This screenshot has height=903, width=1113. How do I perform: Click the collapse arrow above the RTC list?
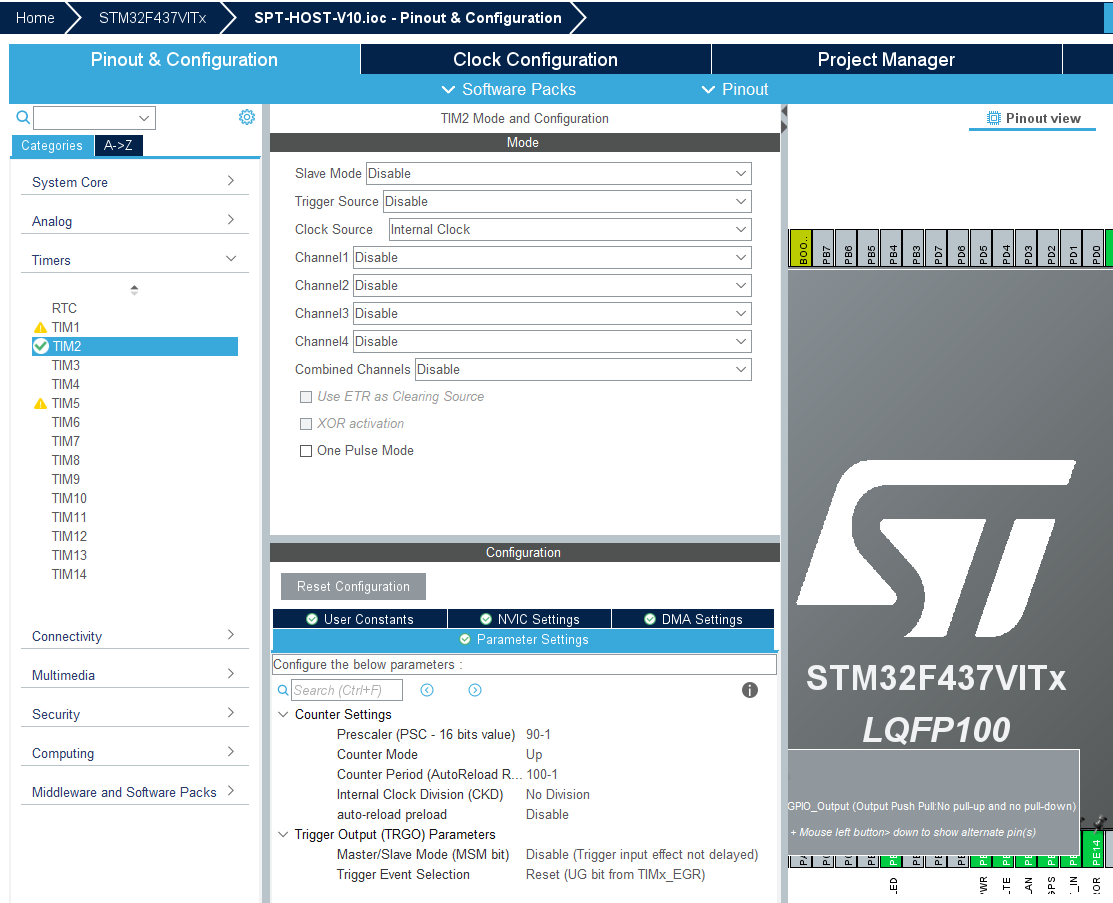click(x=134, y=290)
